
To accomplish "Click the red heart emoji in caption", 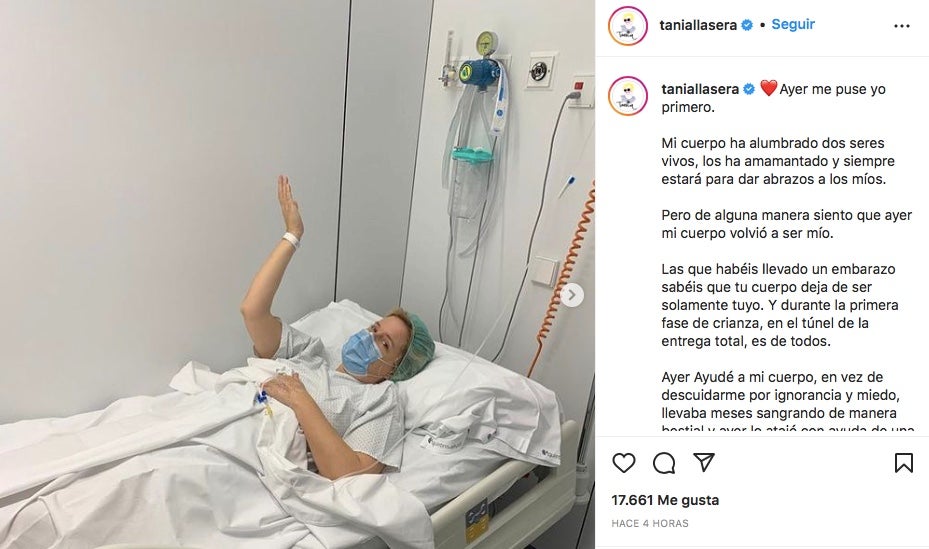I will pyautogui.click(x=768, y=89).
